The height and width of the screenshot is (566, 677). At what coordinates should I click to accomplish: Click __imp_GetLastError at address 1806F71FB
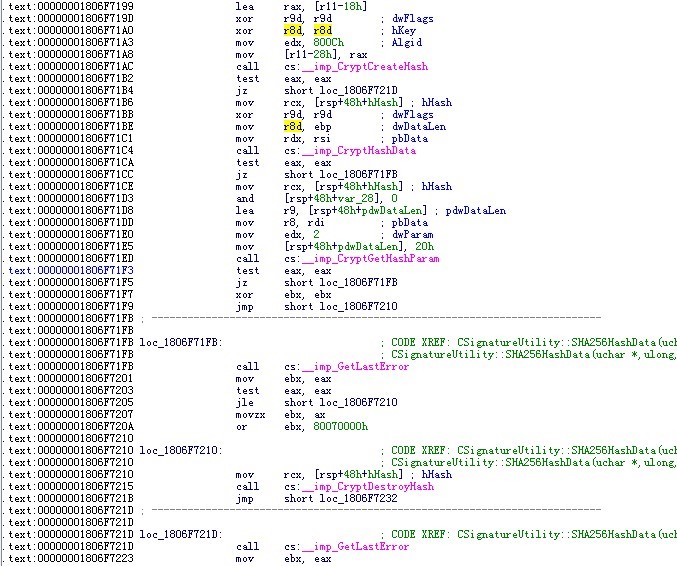pyautogui.click(x=355, y=367)
